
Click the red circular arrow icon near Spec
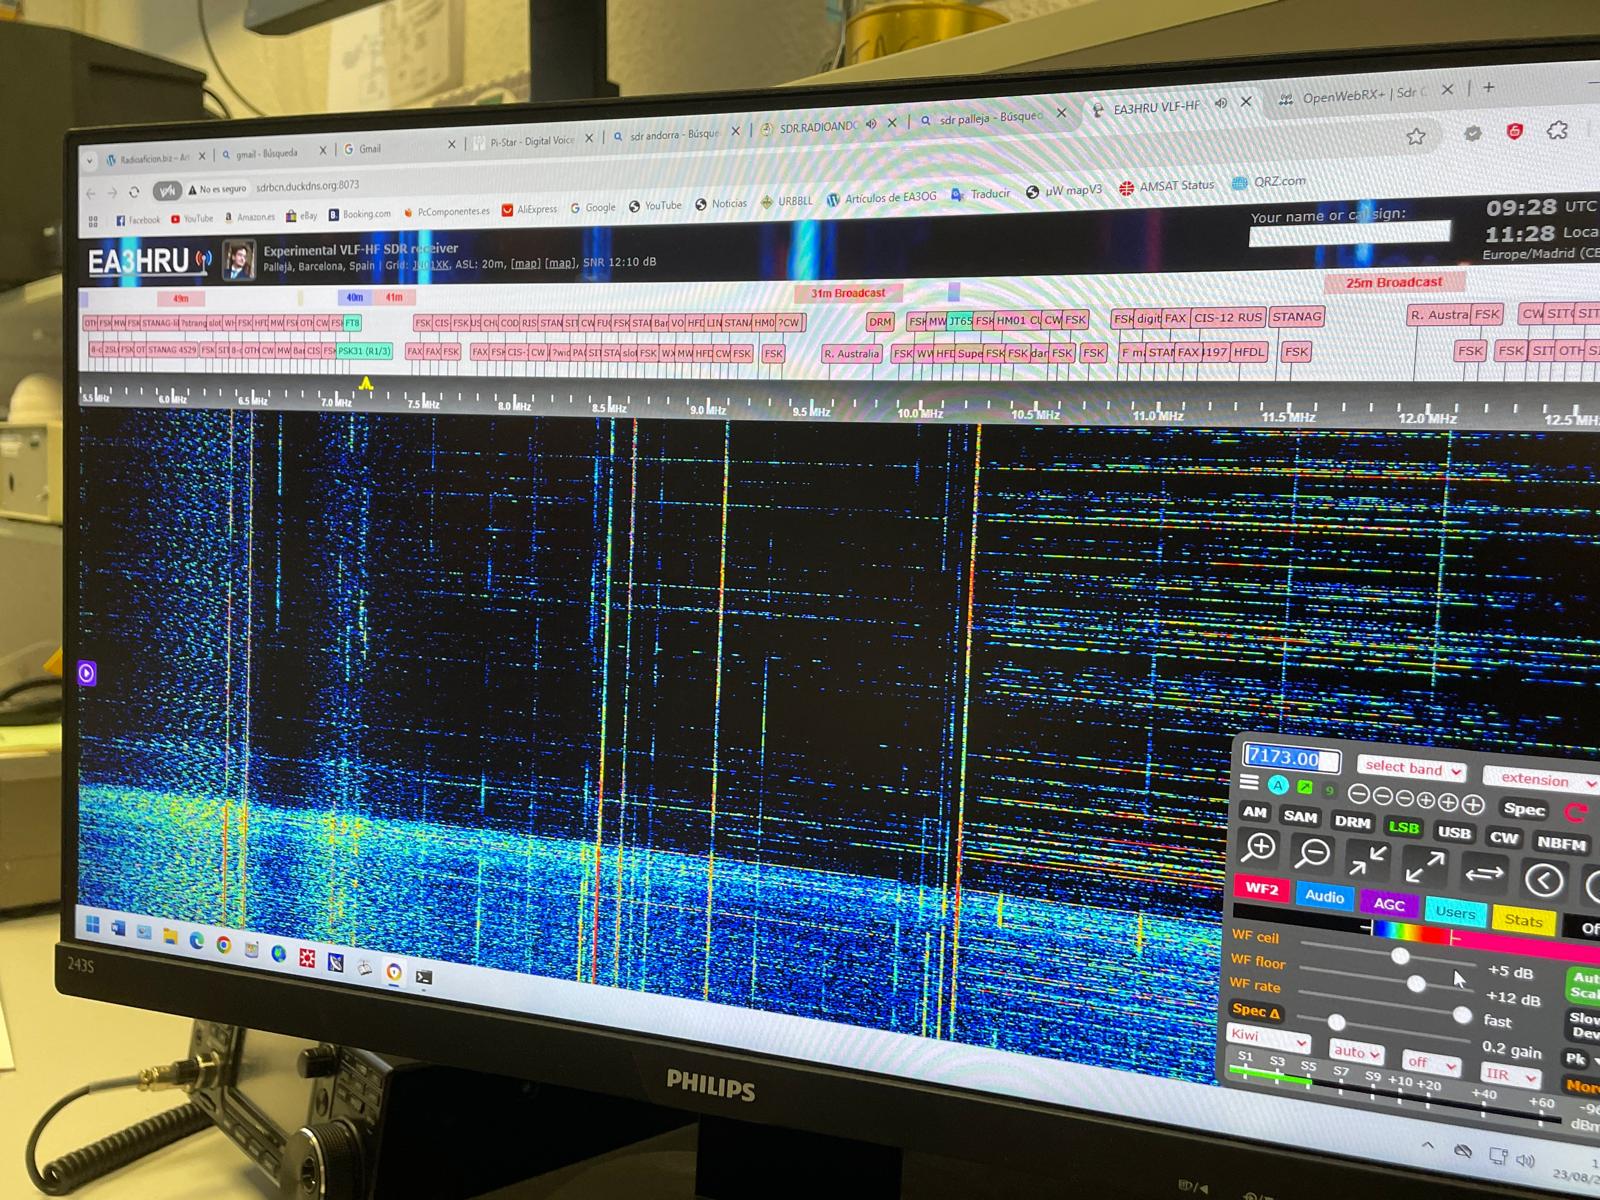(1577, 813)
